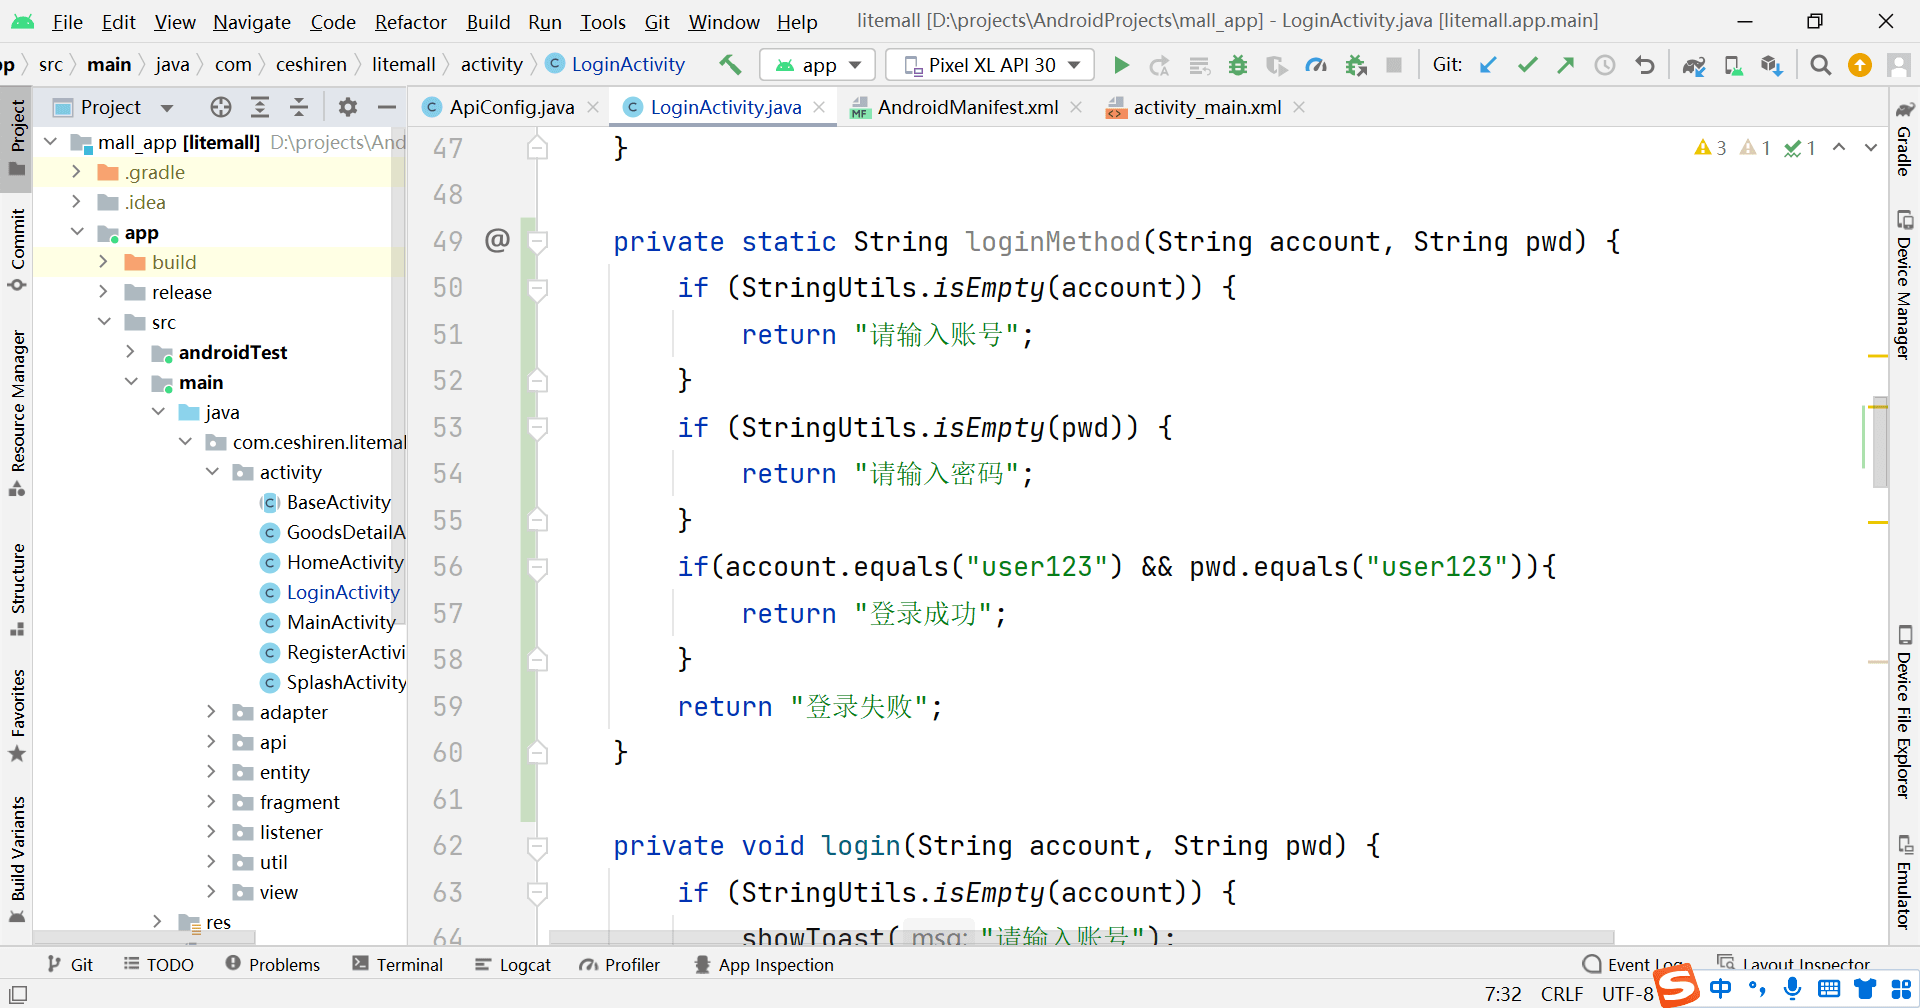Click the gutter @ annotation on line 49
This screenshot has height=1008, width=1920.
tap(497, 240)
